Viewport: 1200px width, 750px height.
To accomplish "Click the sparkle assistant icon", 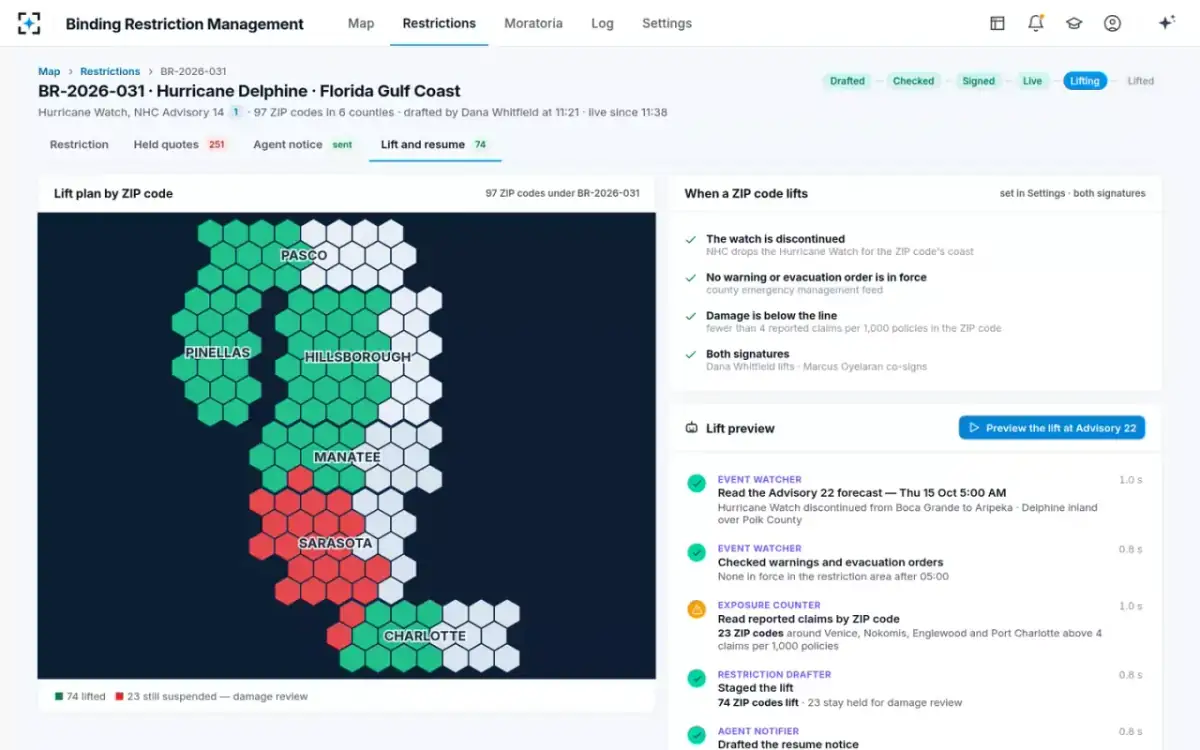I will point(1166,23).
